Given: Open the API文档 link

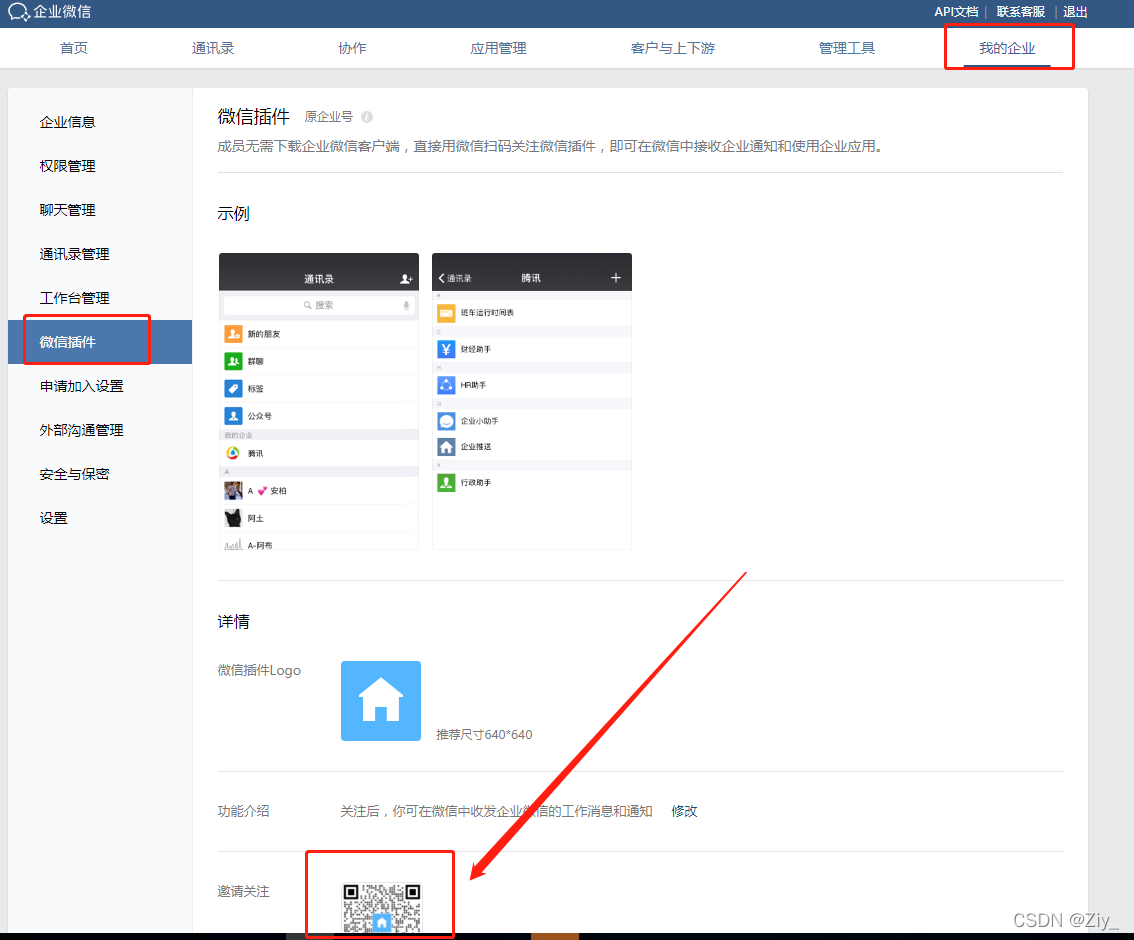Looking at the screenshot, I should pyautogui.click(x=956, y=12).
